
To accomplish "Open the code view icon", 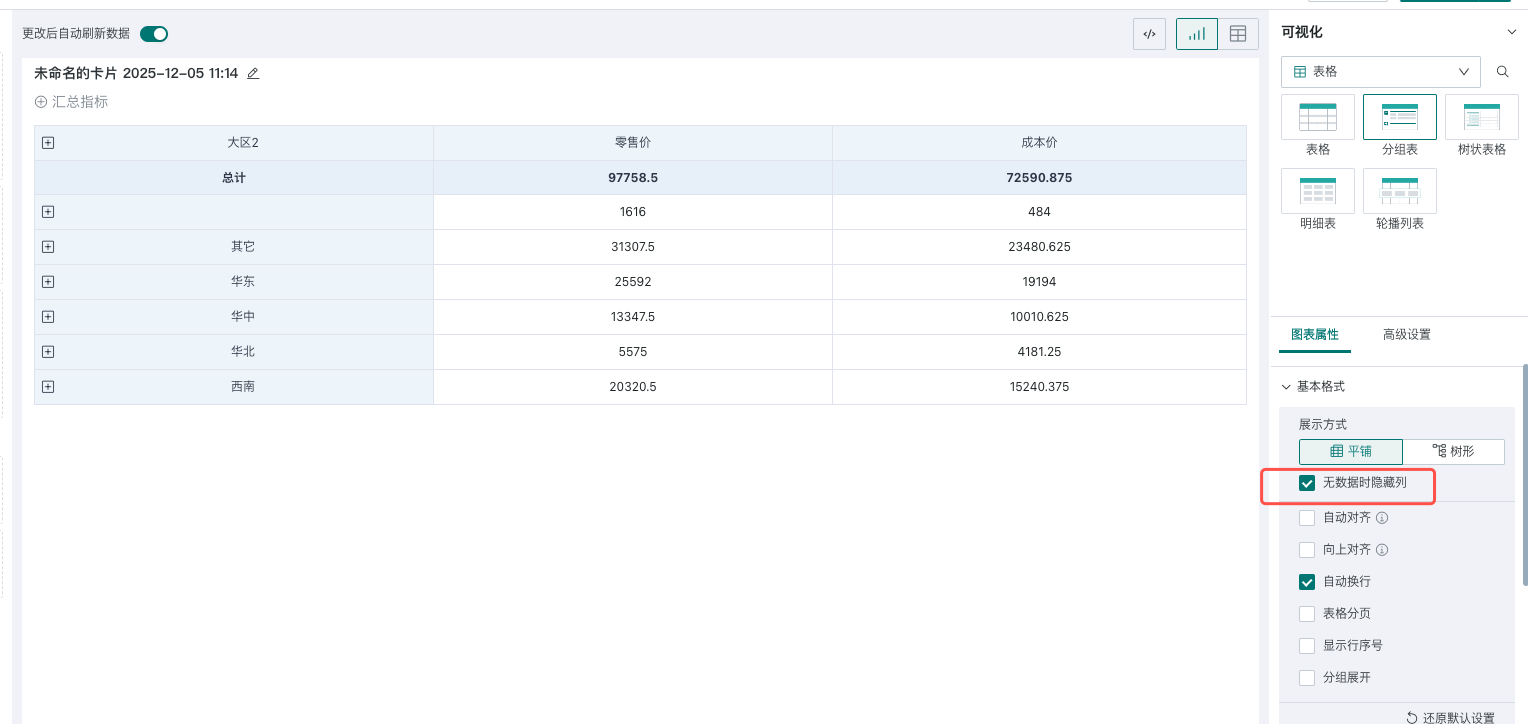I will tap(1149, 34).
